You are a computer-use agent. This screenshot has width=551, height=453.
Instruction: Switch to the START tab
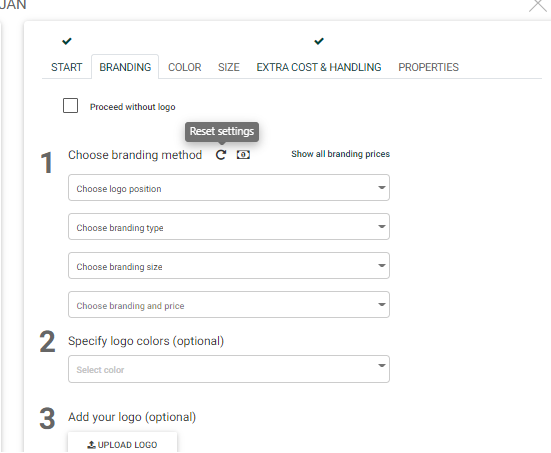66,67
